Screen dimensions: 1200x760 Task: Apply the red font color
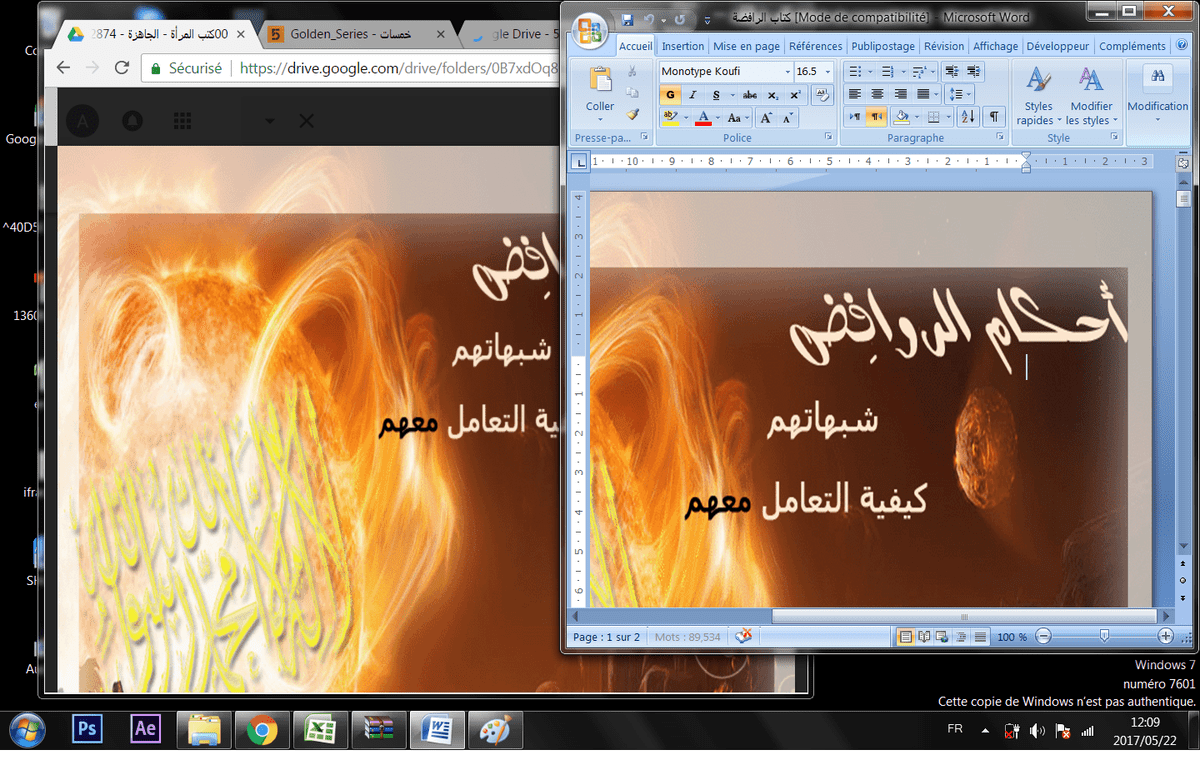click(x=703, y=118)
